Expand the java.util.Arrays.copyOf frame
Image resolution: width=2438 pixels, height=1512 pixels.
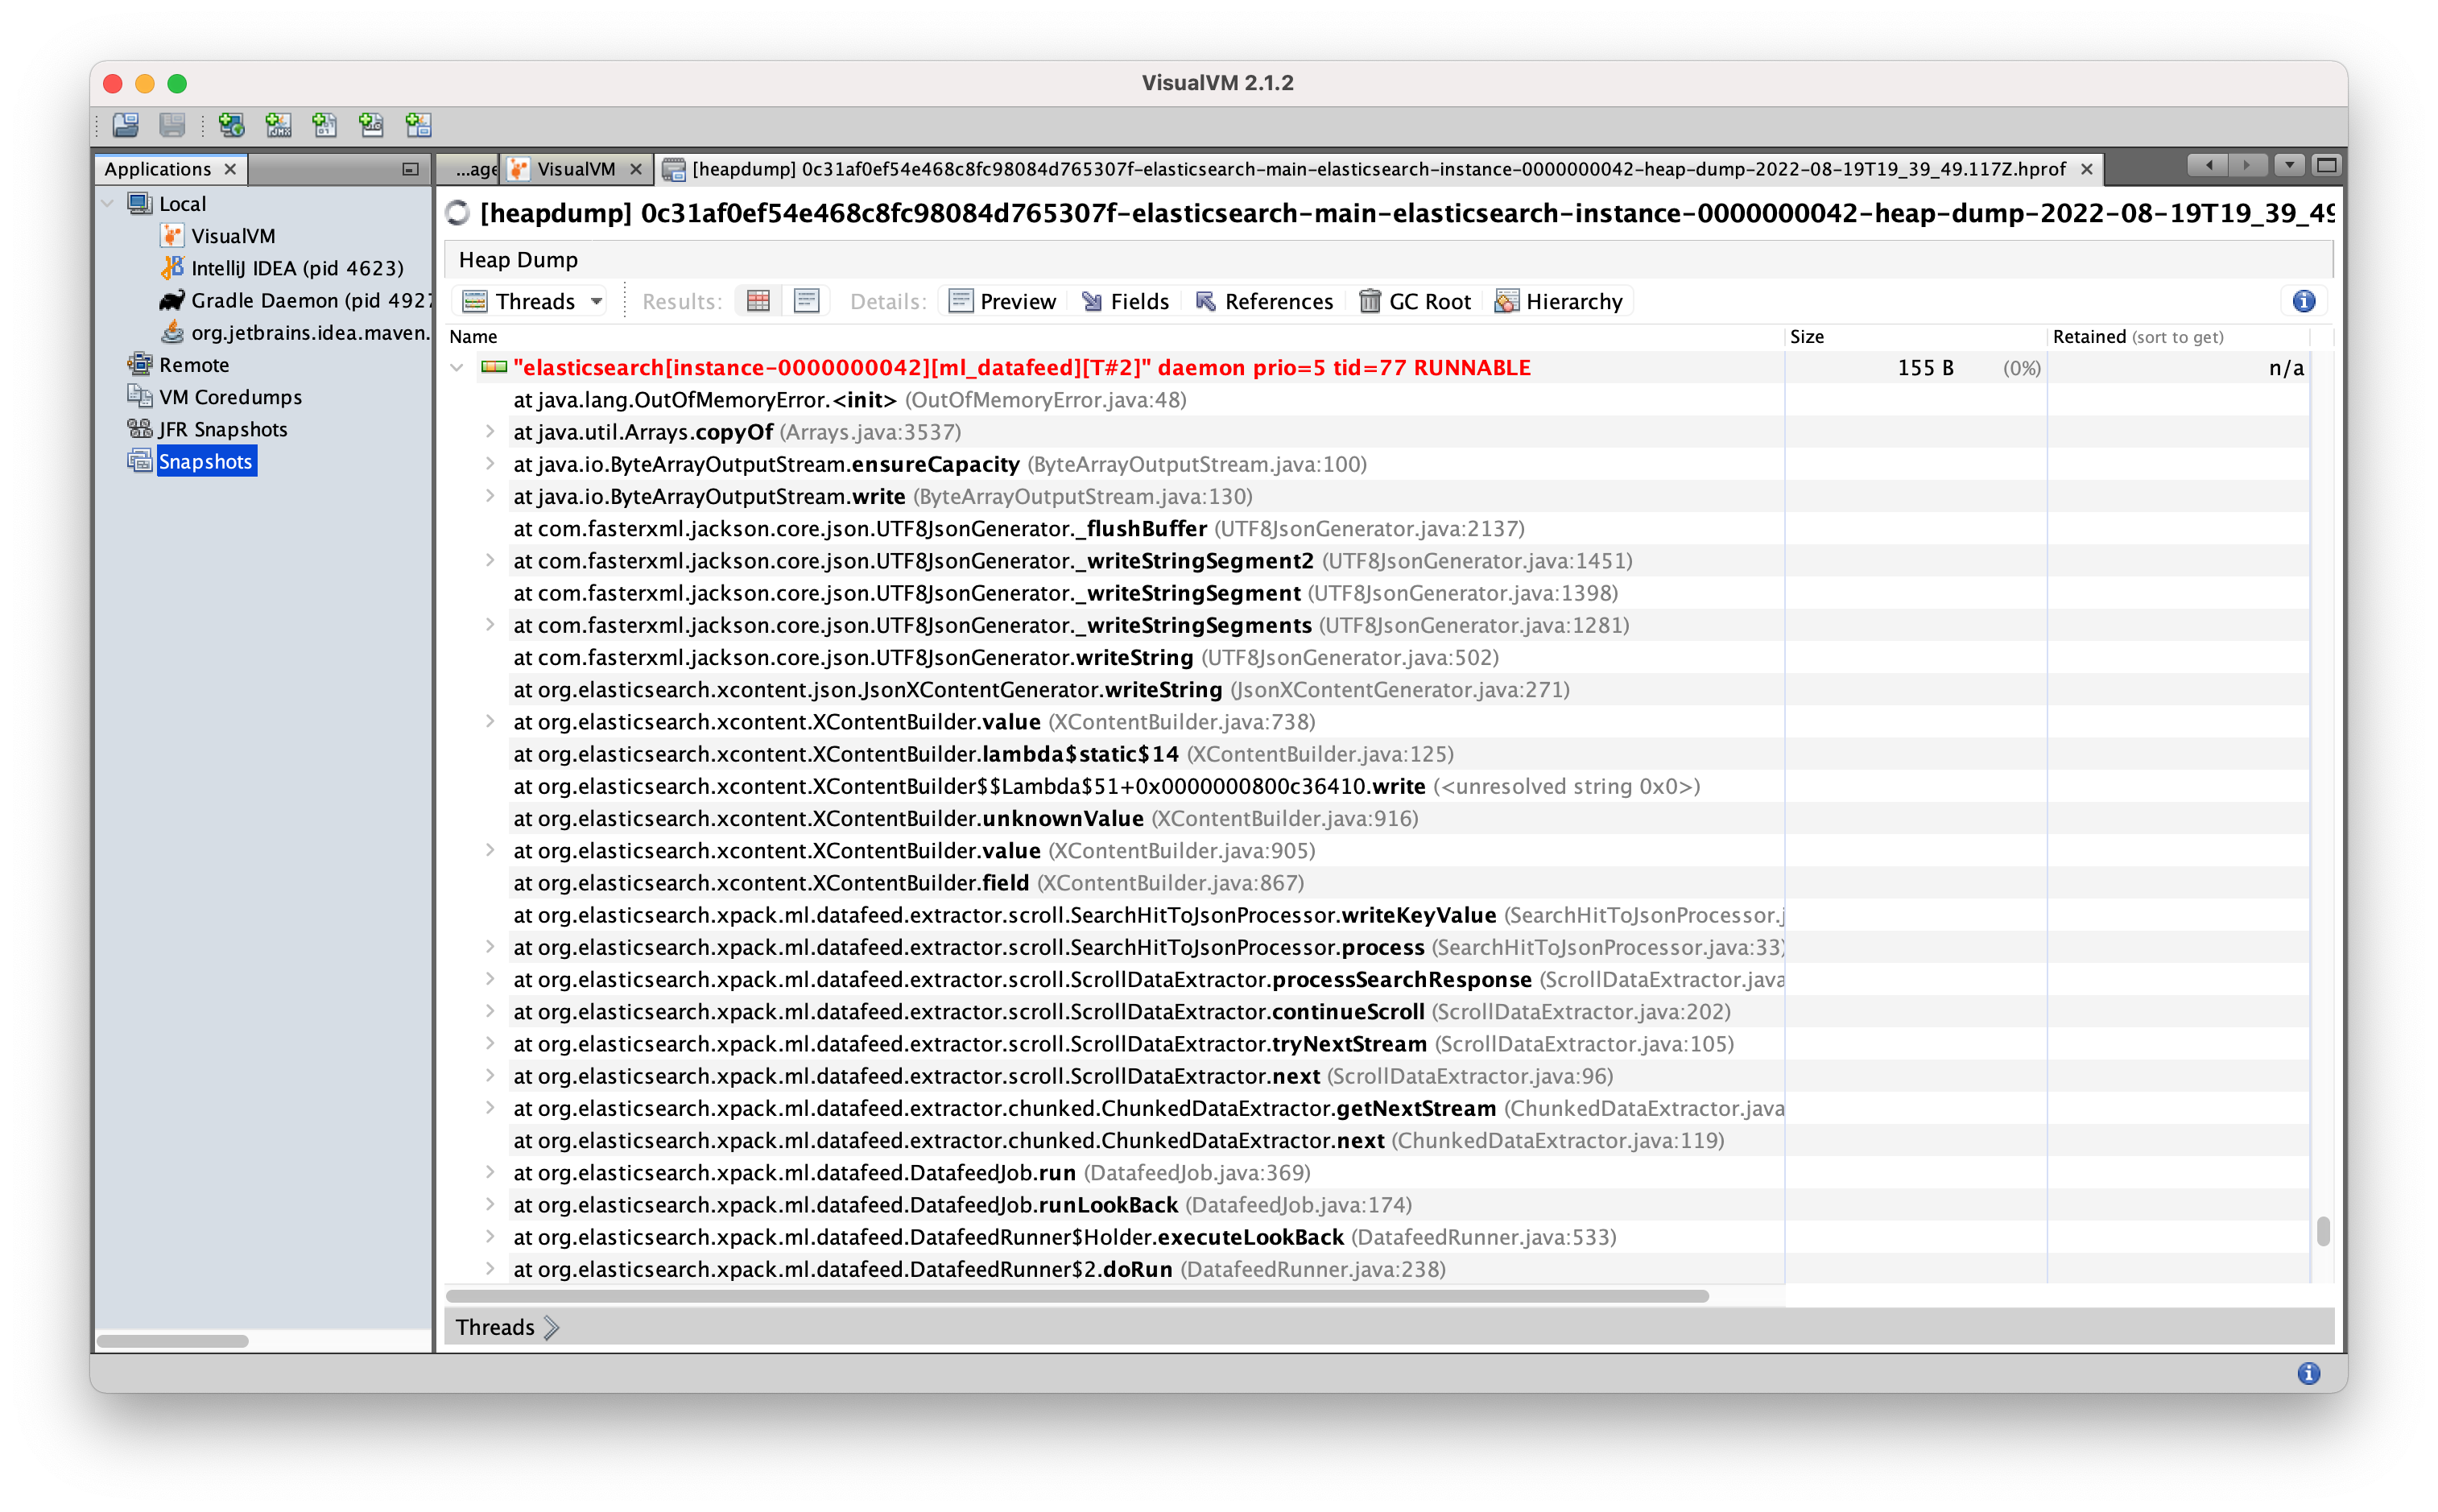490,432
